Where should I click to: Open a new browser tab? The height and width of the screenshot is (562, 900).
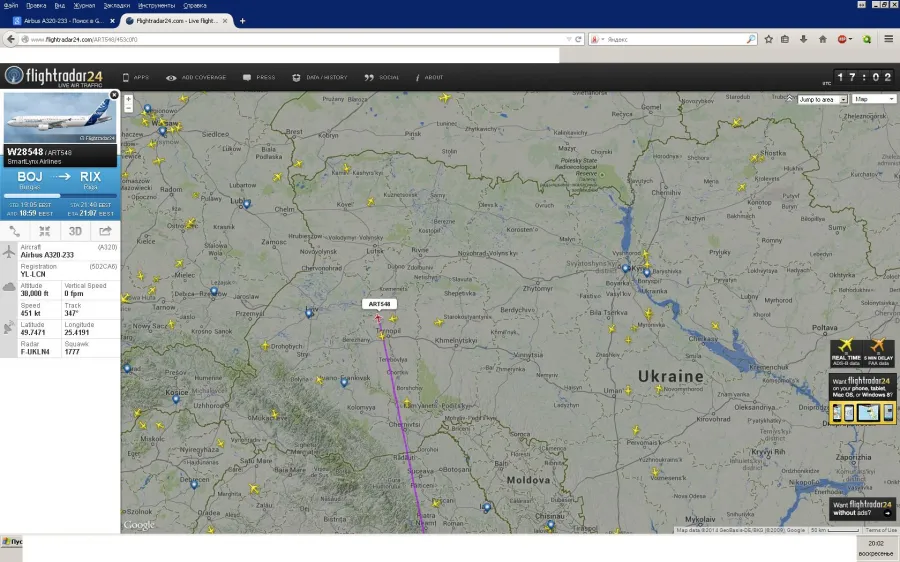pyautogui.click(x=242, y=21)
